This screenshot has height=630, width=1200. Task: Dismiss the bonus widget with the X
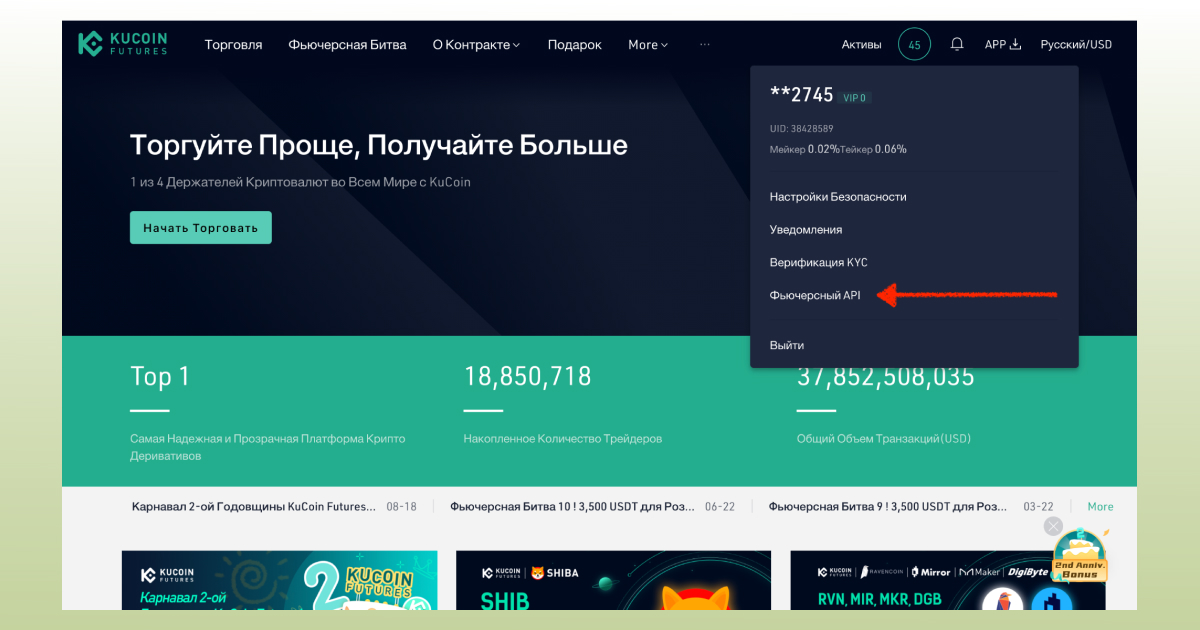point(1053,526)
